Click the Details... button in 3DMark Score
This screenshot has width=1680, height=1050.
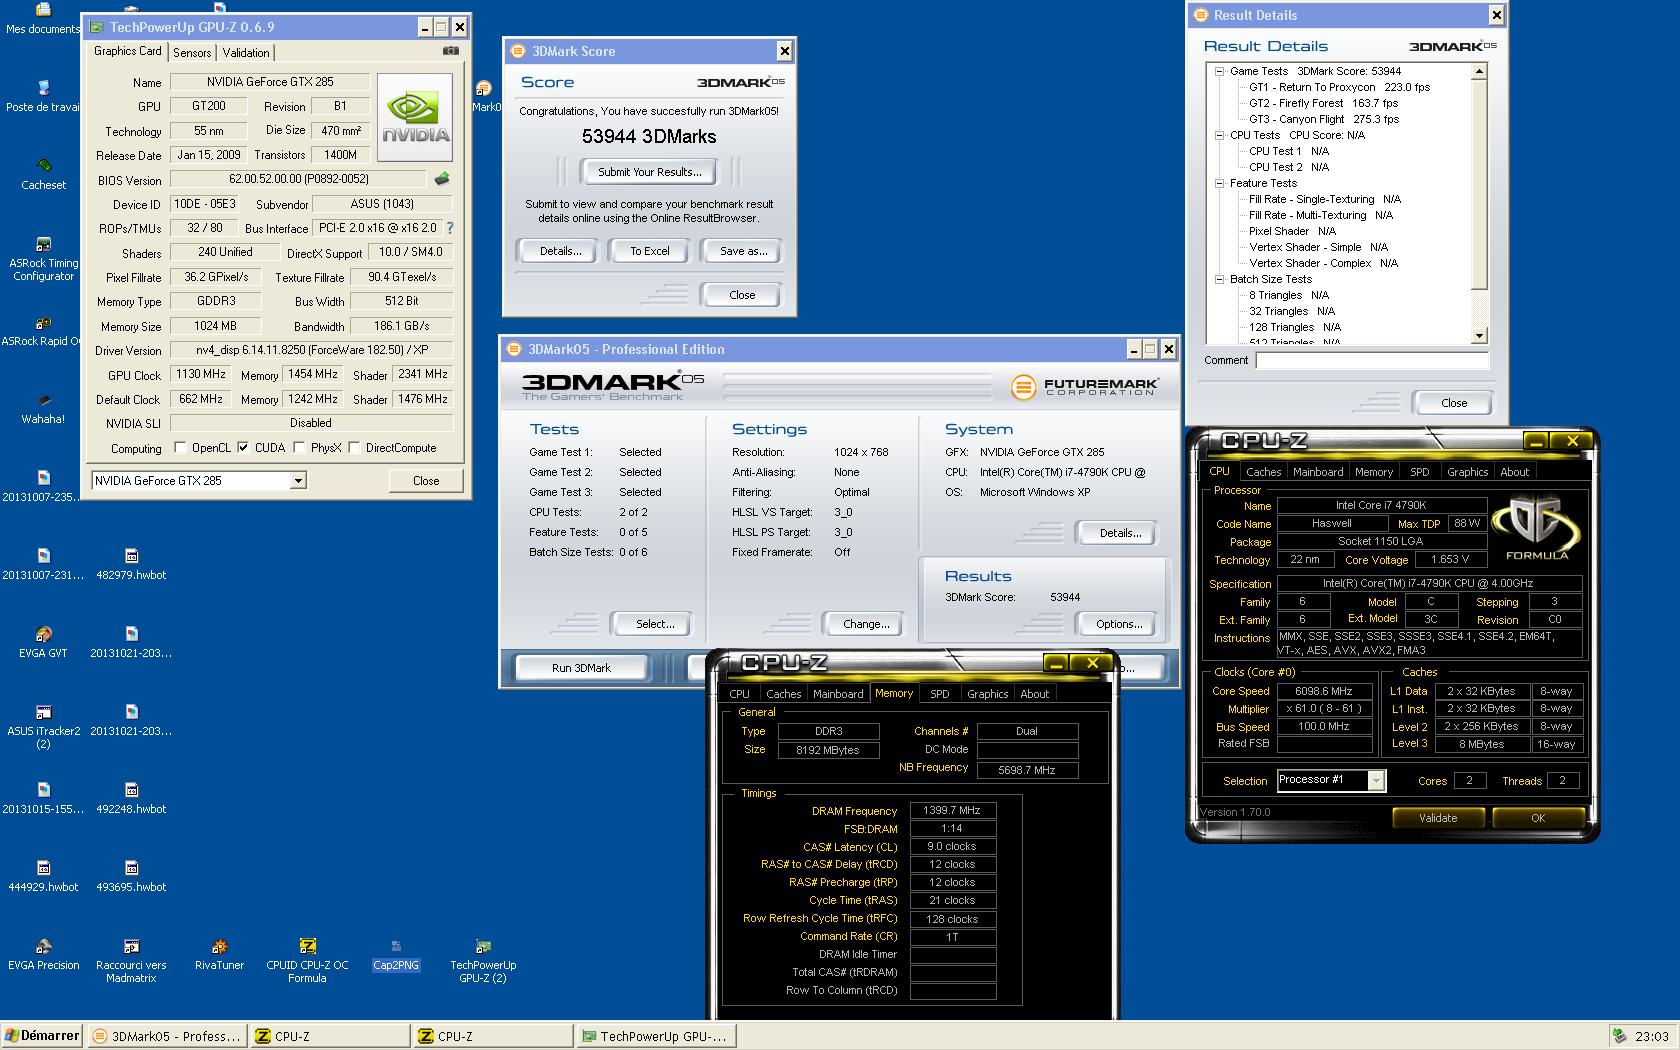coord(560,251)
